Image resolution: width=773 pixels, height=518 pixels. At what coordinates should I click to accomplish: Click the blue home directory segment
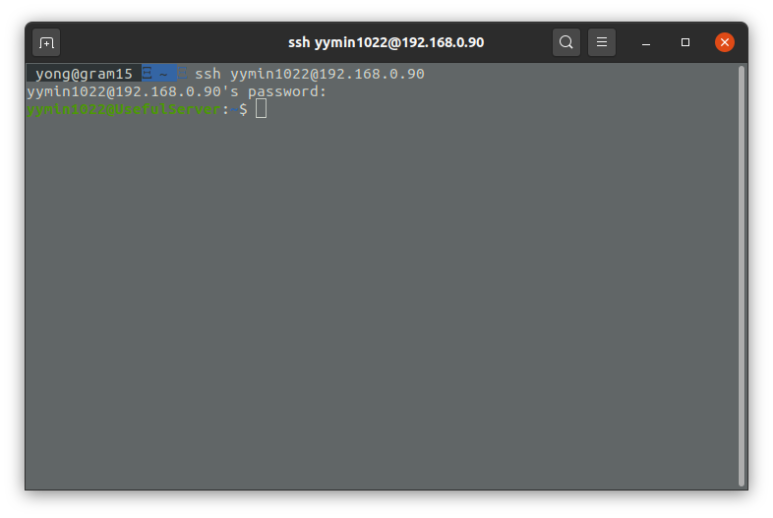point(159,74)
